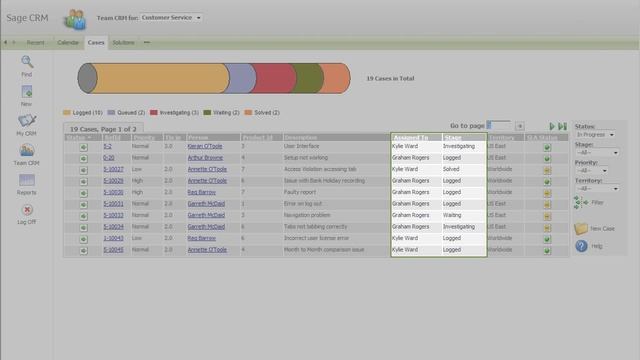Select the 'Solved' stage cell

tap(451, 169)
